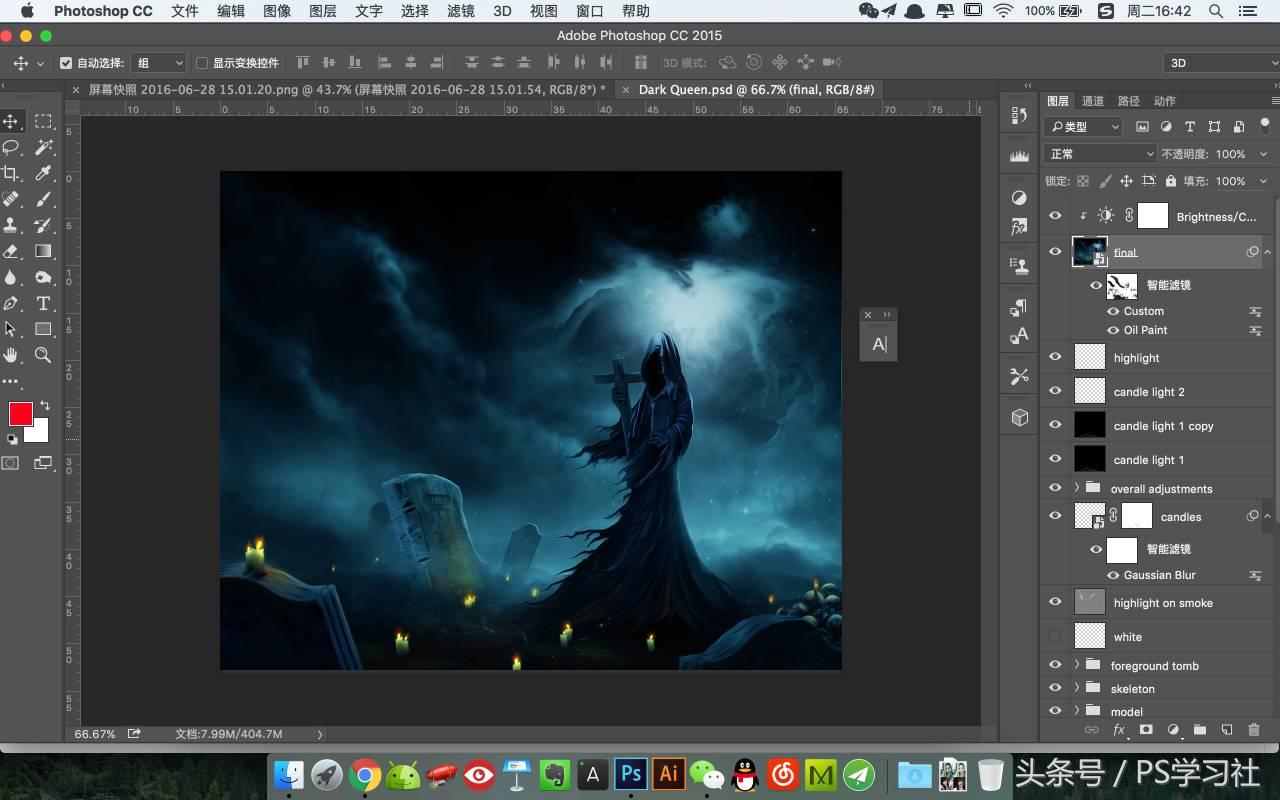
Task: Expand the skeleton layer group
Action: (x=1077, y=688)
